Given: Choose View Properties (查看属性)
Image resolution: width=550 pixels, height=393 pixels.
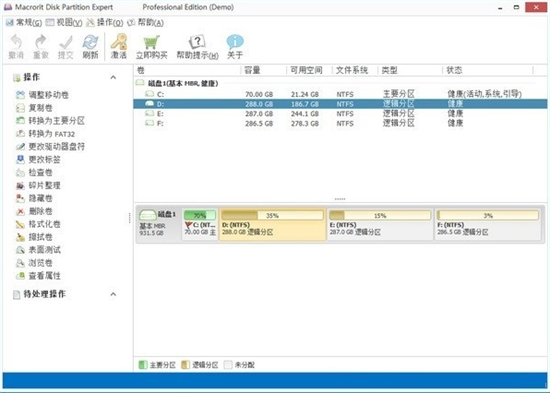Looking at the screenshot, I should point(38,276).
